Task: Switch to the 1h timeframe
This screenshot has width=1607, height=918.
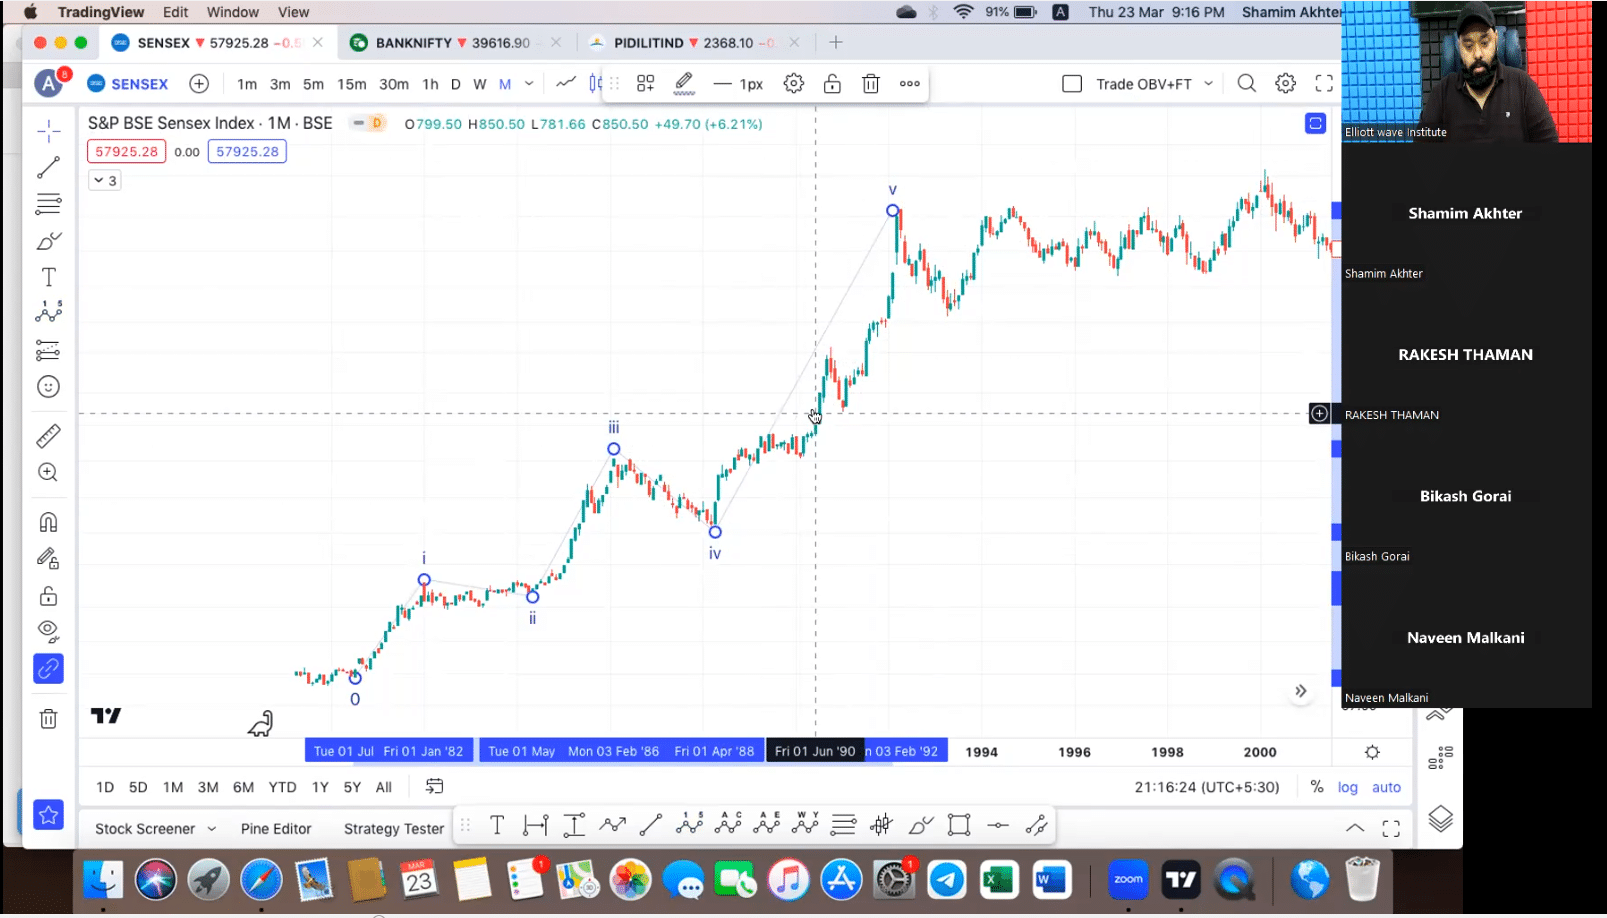Action: [430, 84]
